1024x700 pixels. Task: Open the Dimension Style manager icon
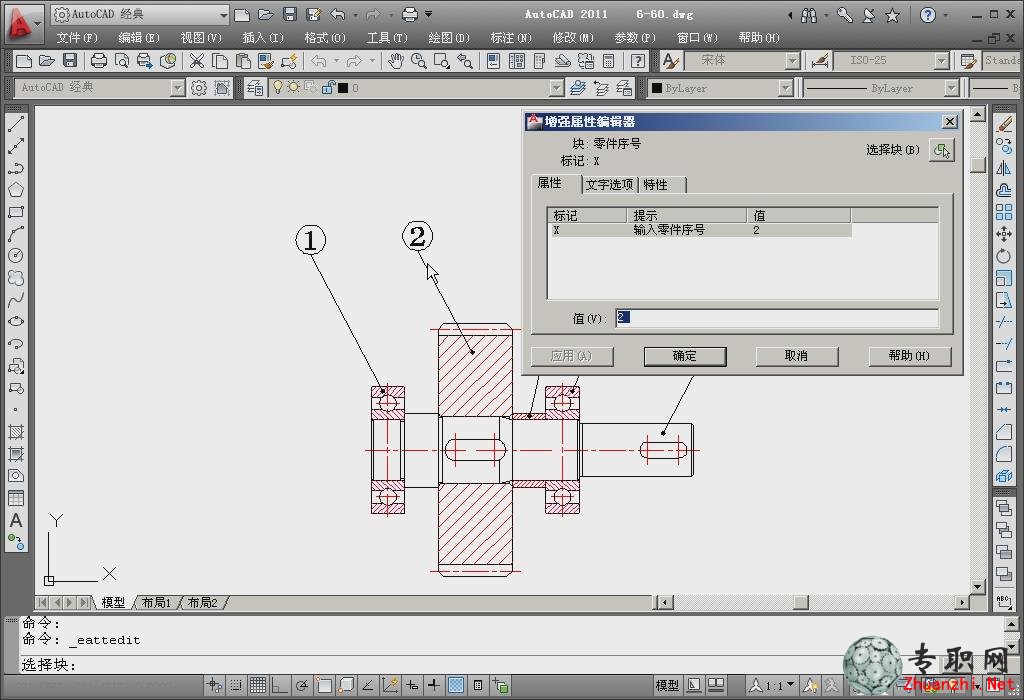tap(820, 61)
